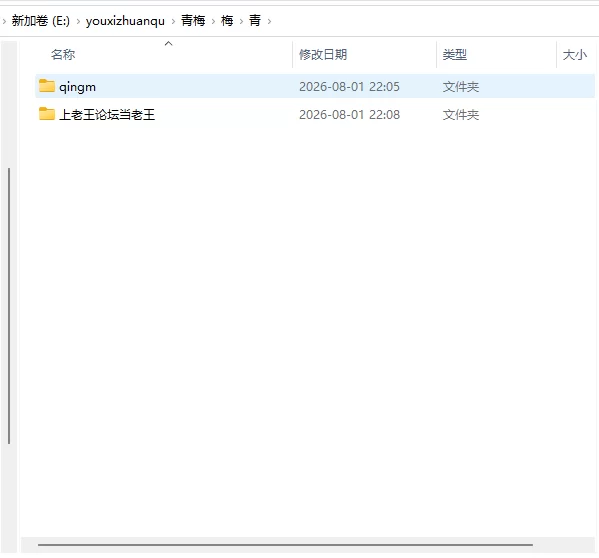Screen dimensions: 599x558
Task: Click the horizontal scrollbar at bottom
Action: [x=285, y=545]
